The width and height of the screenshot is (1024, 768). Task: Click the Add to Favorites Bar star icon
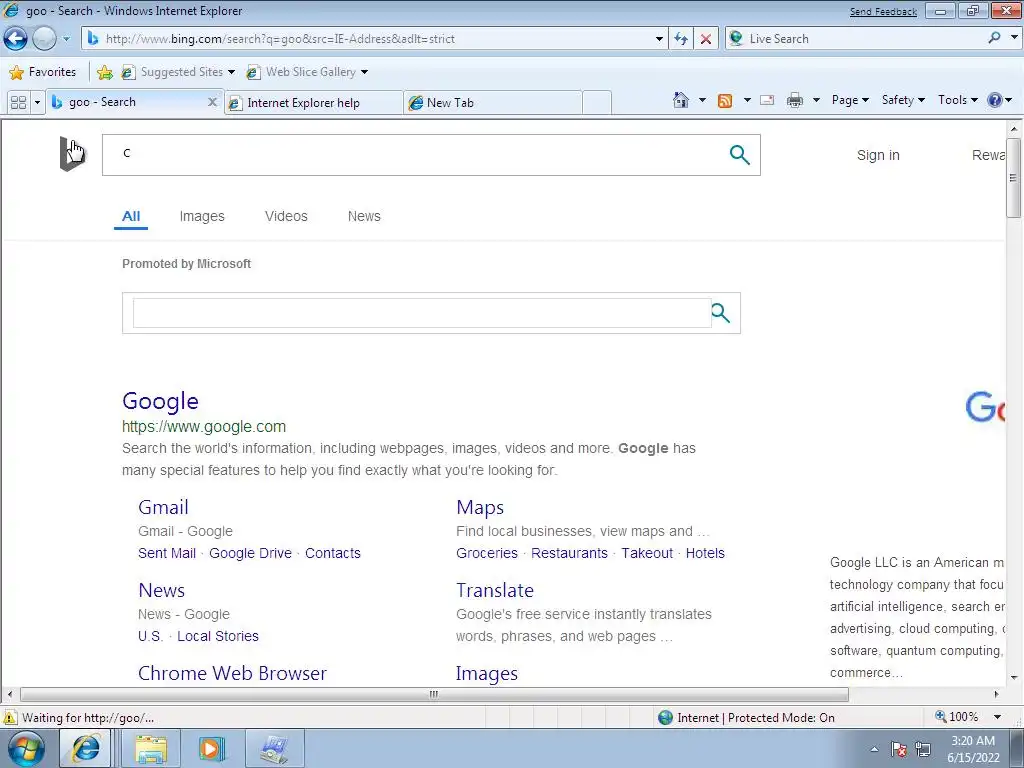click(x=104, y=72)
